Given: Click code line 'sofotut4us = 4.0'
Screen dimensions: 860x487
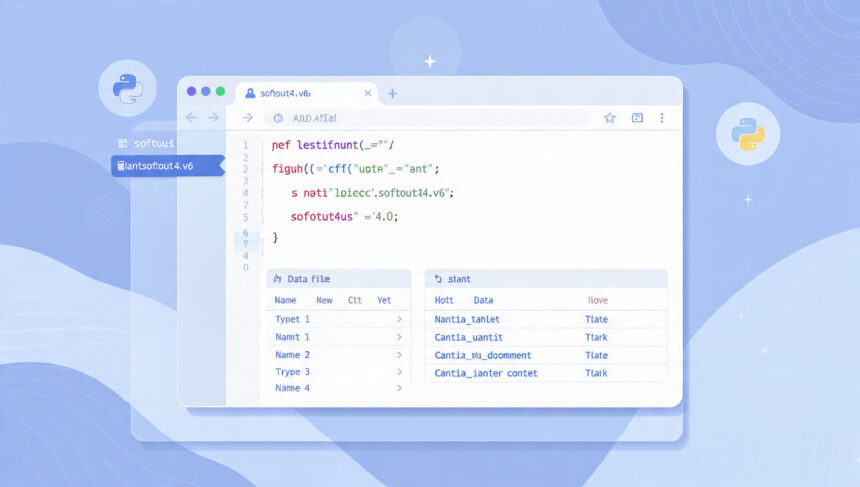Looking at the screenshot, I should tap(344, 217).
